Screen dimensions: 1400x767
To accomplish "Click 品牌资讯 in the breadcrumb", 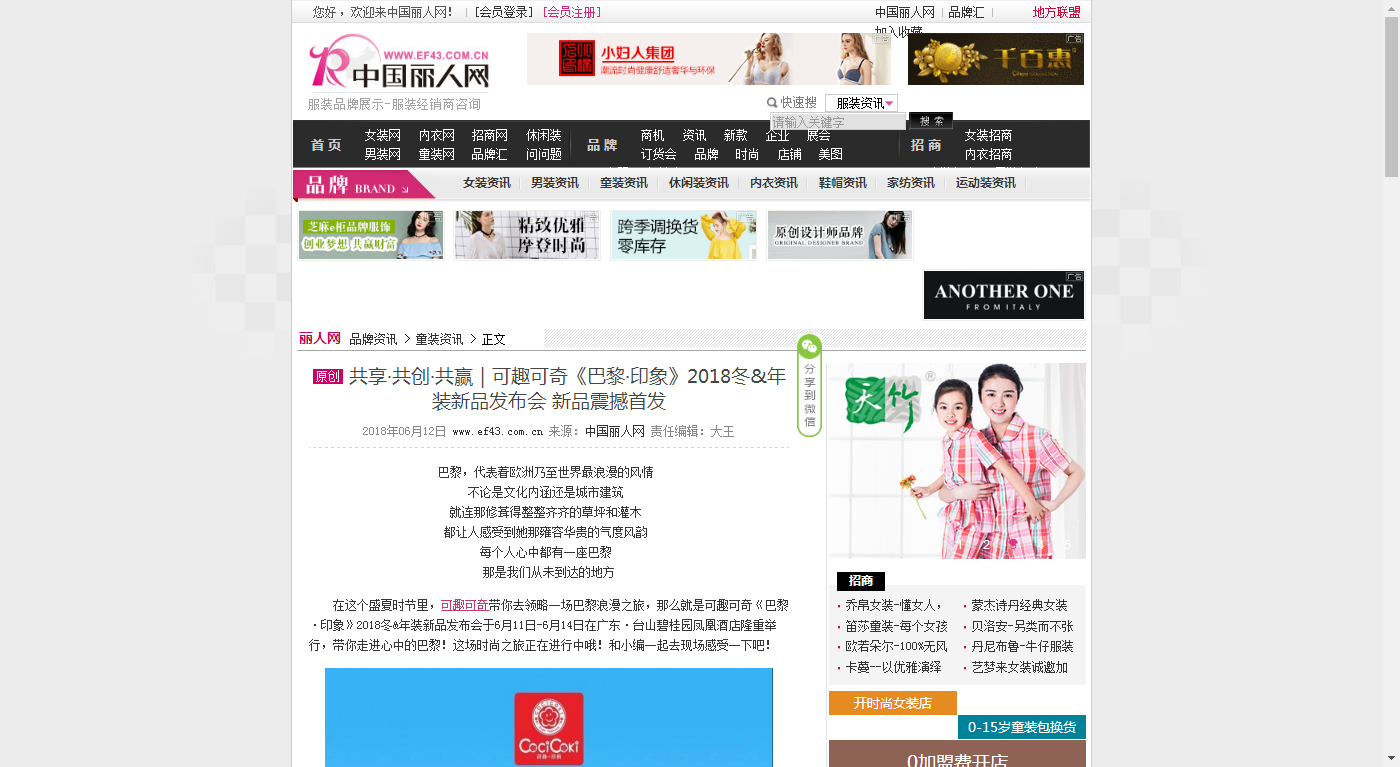I will (x=373, y=339).
